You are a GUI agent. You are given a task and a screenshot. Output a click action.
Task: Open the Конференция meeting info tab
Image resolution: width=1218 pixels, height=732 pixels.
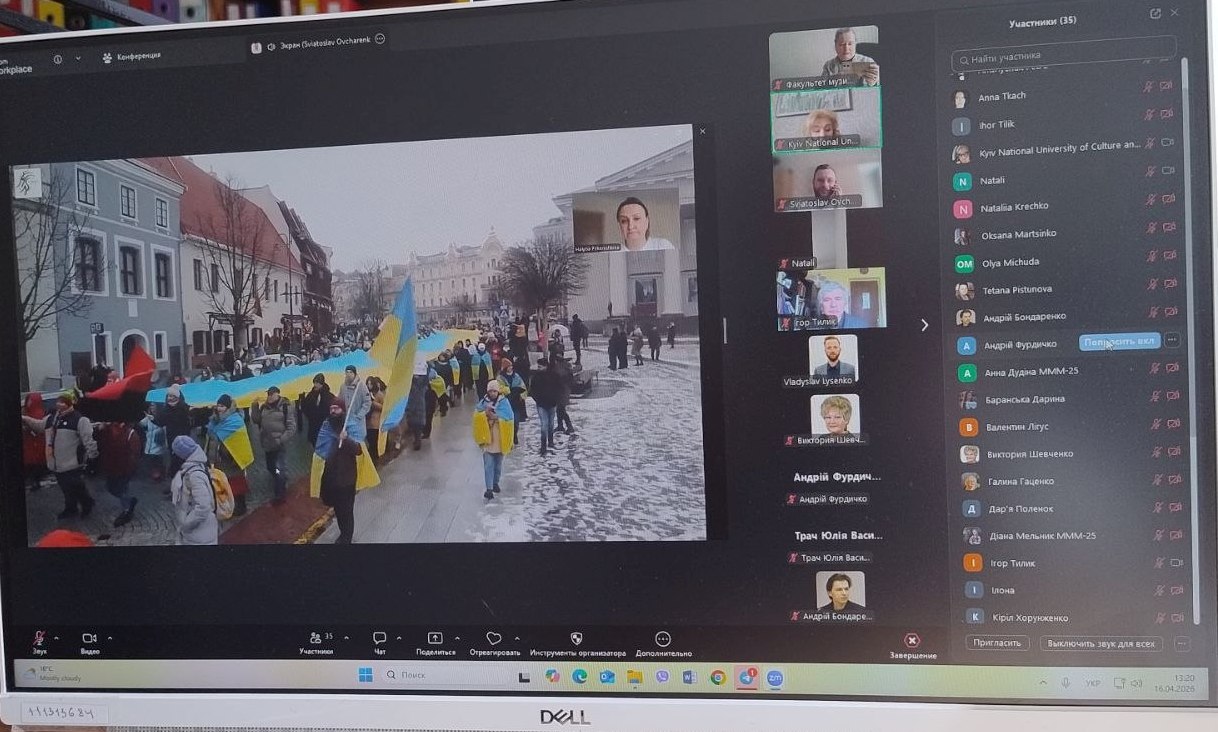(132, 57)
